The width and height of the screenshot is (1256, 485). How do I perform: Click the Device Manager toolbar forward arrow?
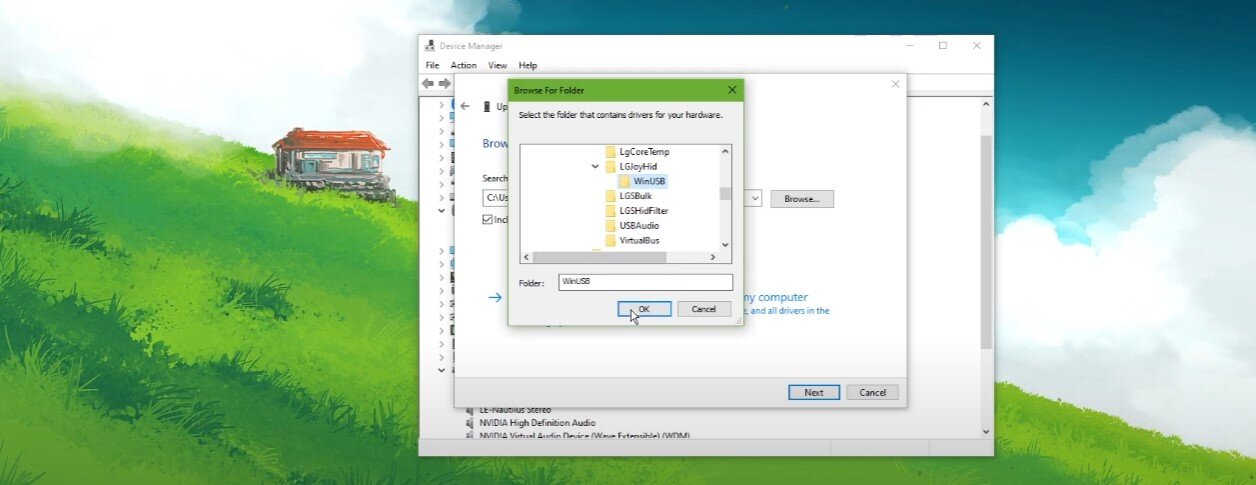click(x=445, y=83)
